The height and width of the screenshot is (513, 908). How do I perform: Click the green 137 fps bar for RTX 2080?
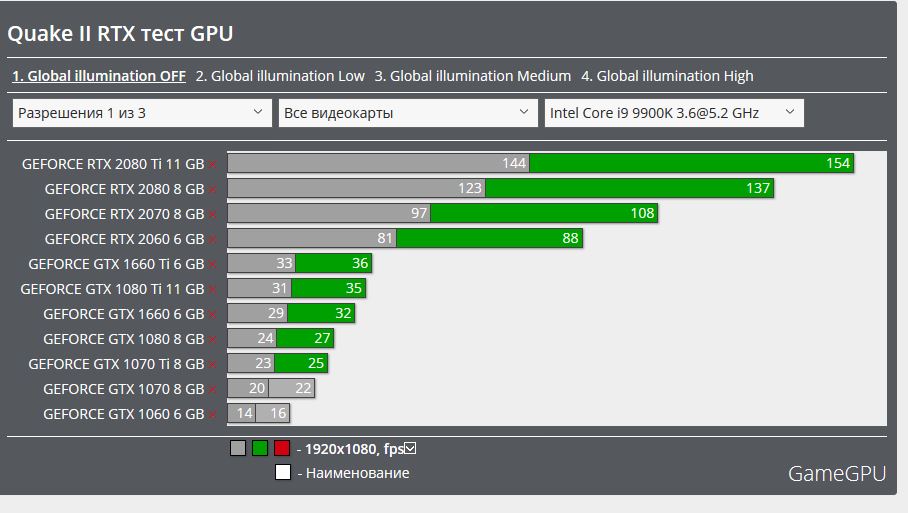(629, 188)
